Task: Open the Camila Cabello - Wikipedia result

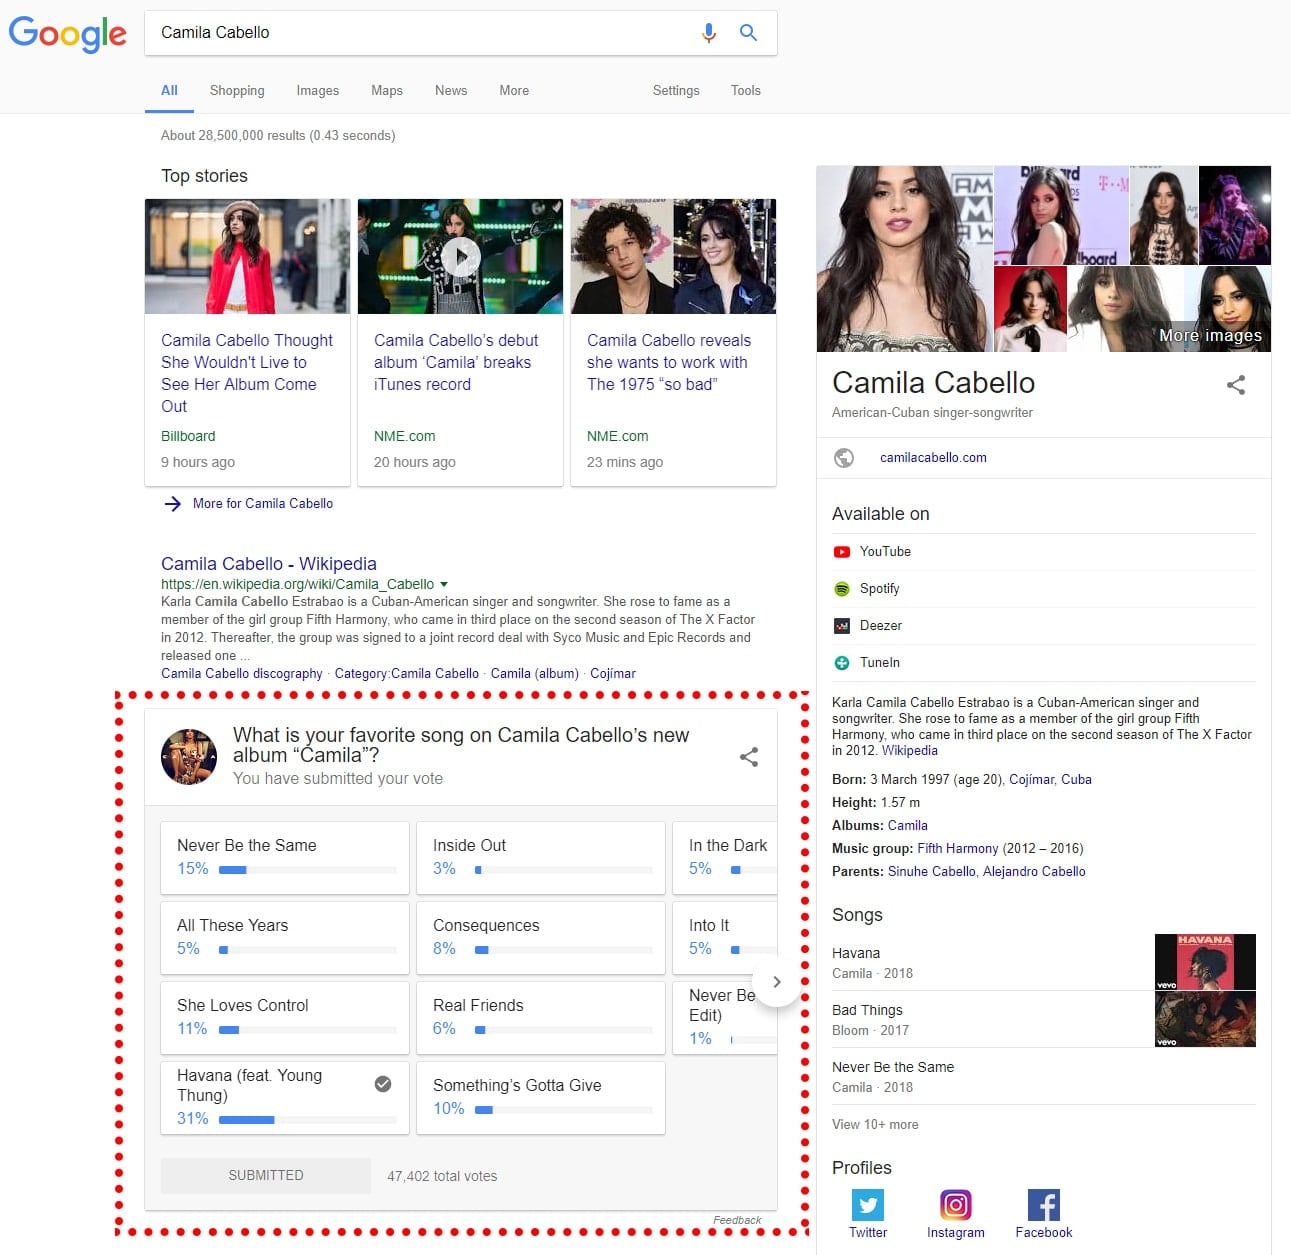Action: pos(269,564)
